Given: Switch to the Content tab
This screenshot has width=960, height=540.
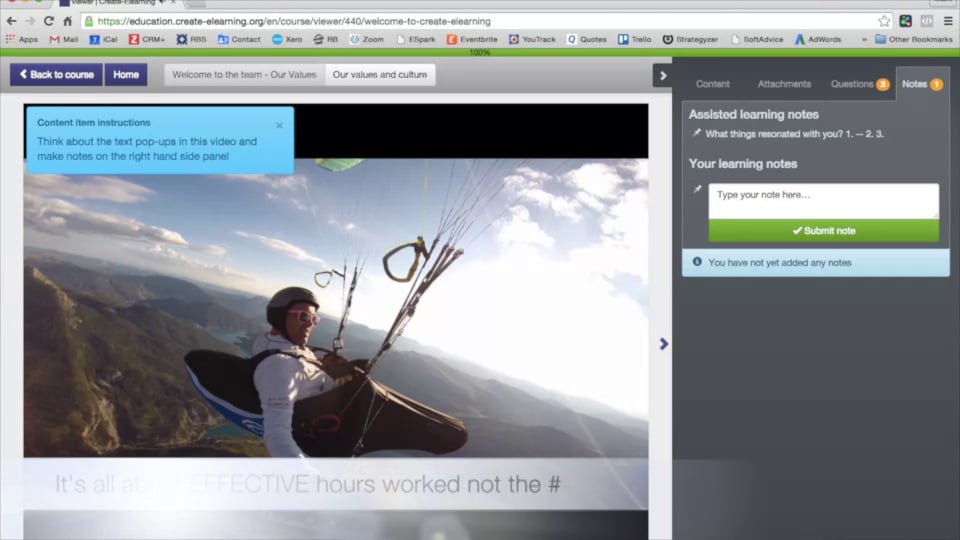Looking at the screenshot, I should click(713, 84).
